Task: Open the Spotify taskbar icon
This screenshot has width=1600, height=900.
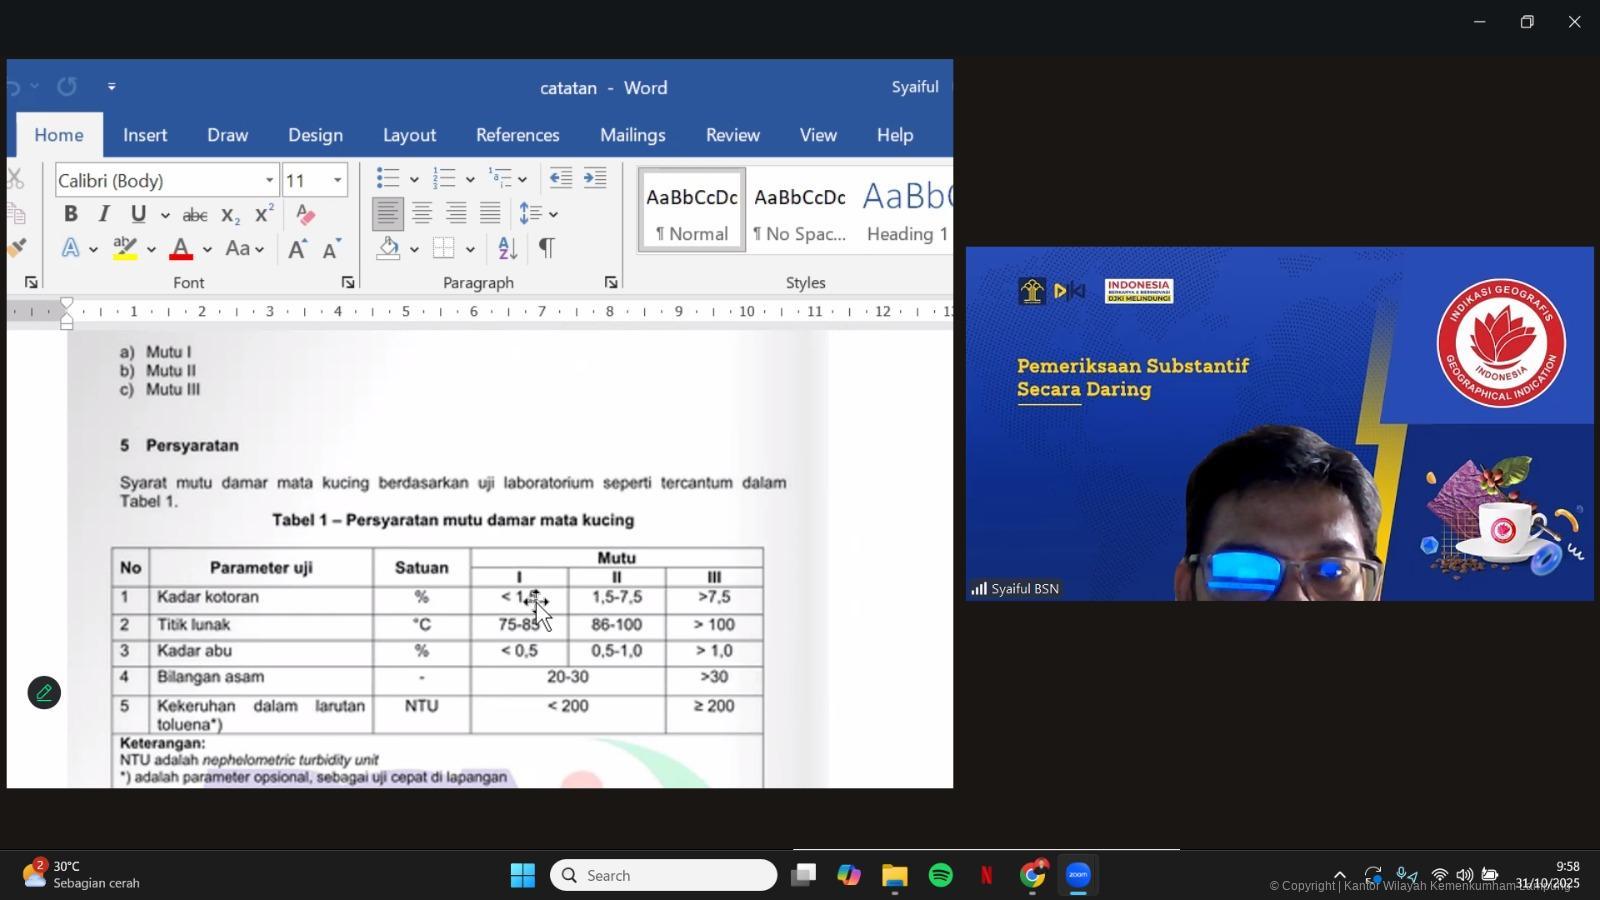Action: (941, 876)
